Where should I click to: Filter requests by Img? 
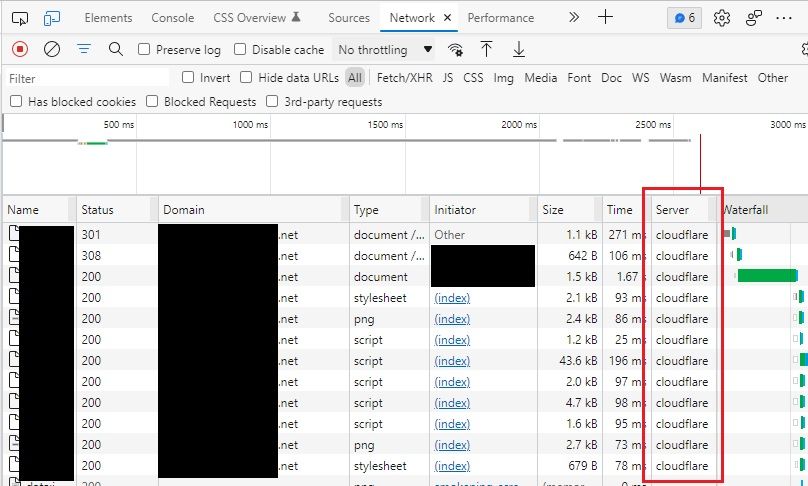point(503,78)
